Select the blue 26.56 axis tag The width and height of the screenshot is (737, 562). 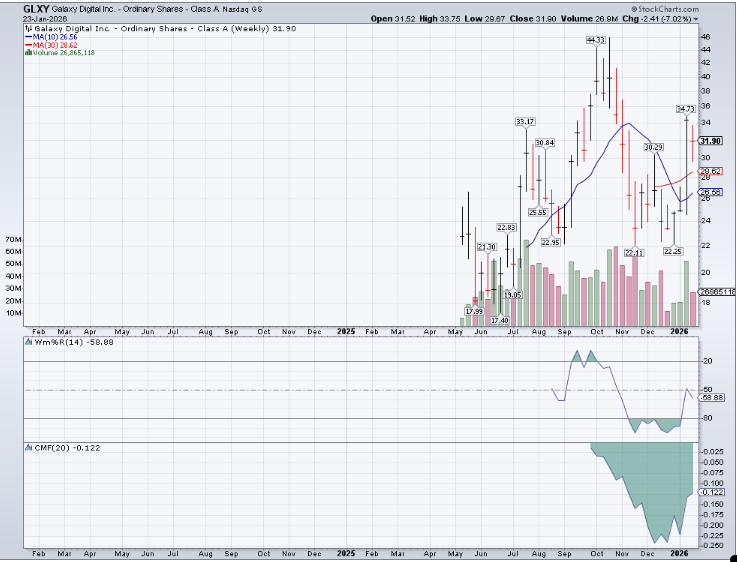[710, 192]
